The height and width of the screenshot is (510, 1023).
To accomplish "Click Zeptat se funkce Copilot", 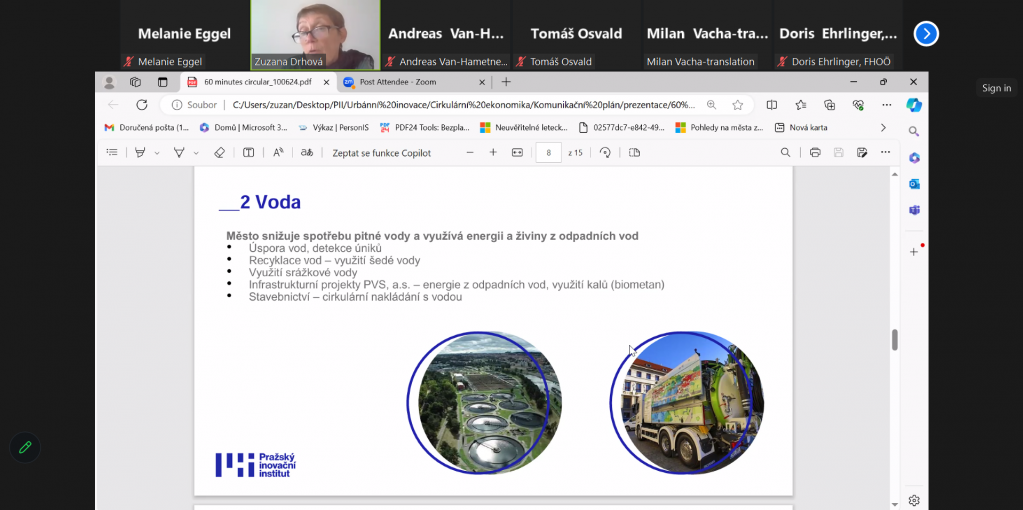I will pyautogui.click(x=382, y=153).
